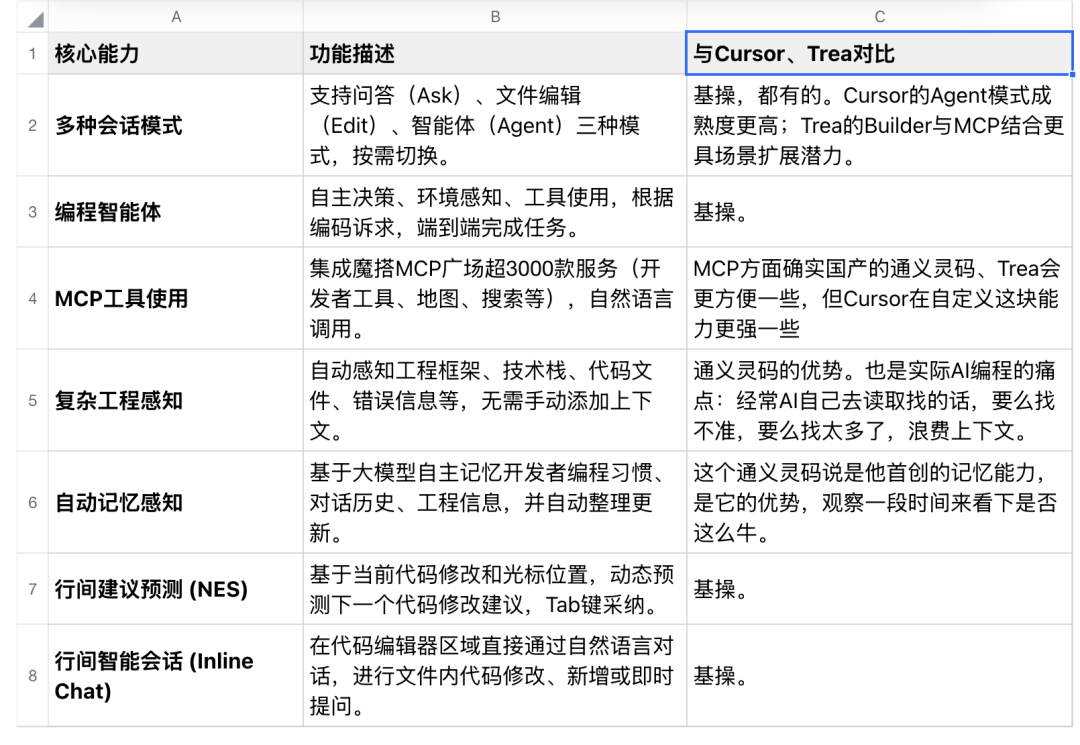Click comparison cell starting '这个通义灵码说是'

pyautogui.click(x=880, y=503)
